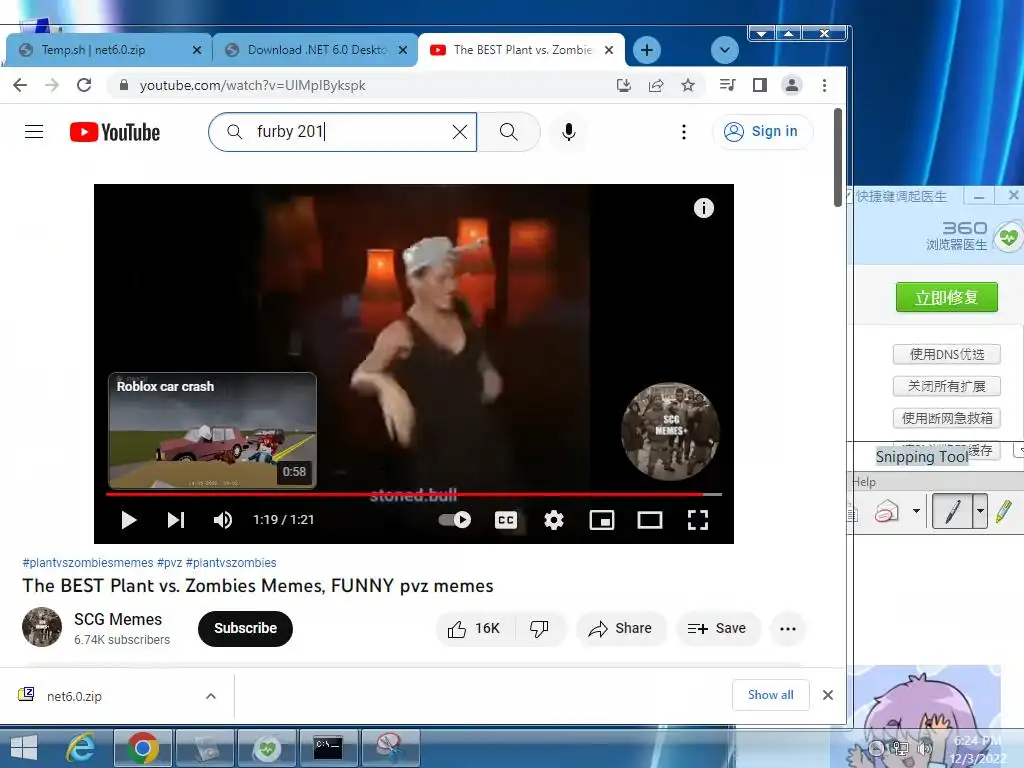Viewport: 1024px width, 768px height.
Task: Select The BEST Plant vs. Zombies tab
Action: click(x=522, y=50)
